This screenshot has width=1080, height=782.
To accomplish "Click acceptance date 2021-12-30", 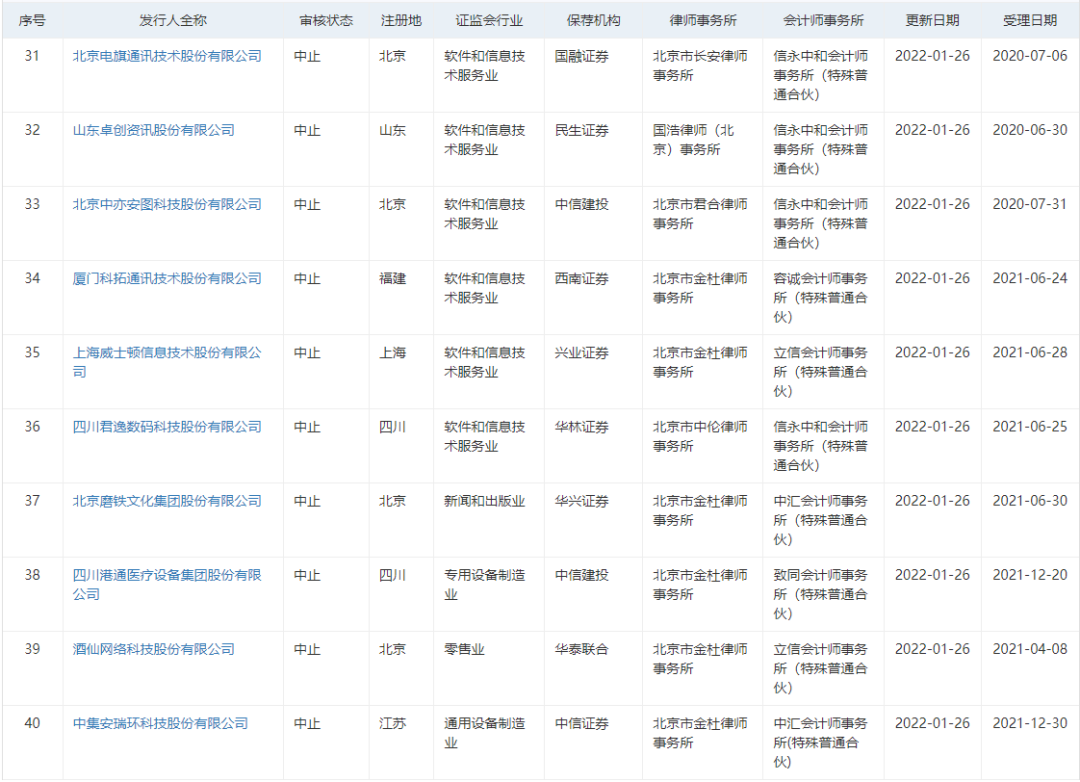I will click(1030, 723).
